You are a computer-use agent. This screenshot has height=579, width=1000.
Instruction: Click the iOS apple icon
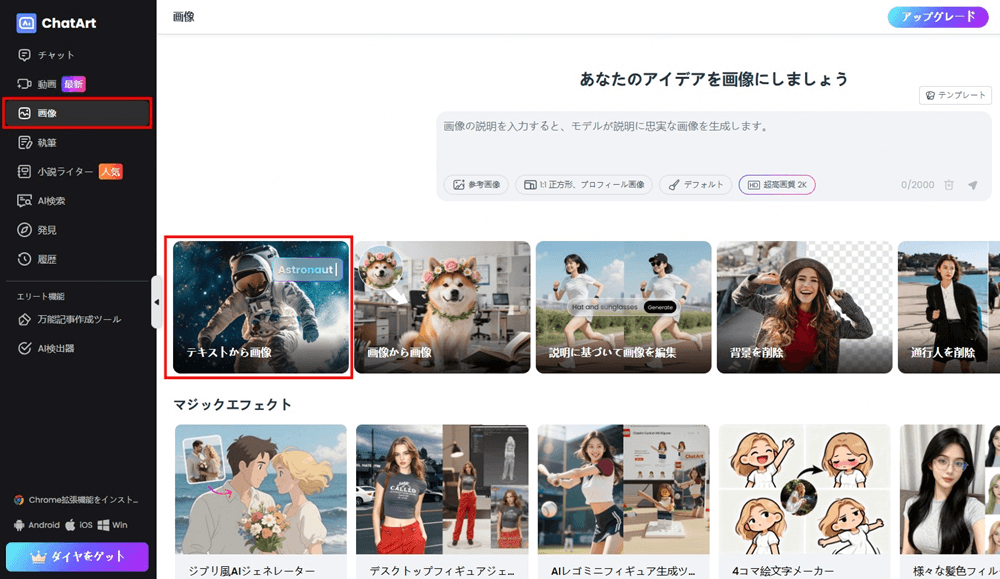click(x=70, y=525)
